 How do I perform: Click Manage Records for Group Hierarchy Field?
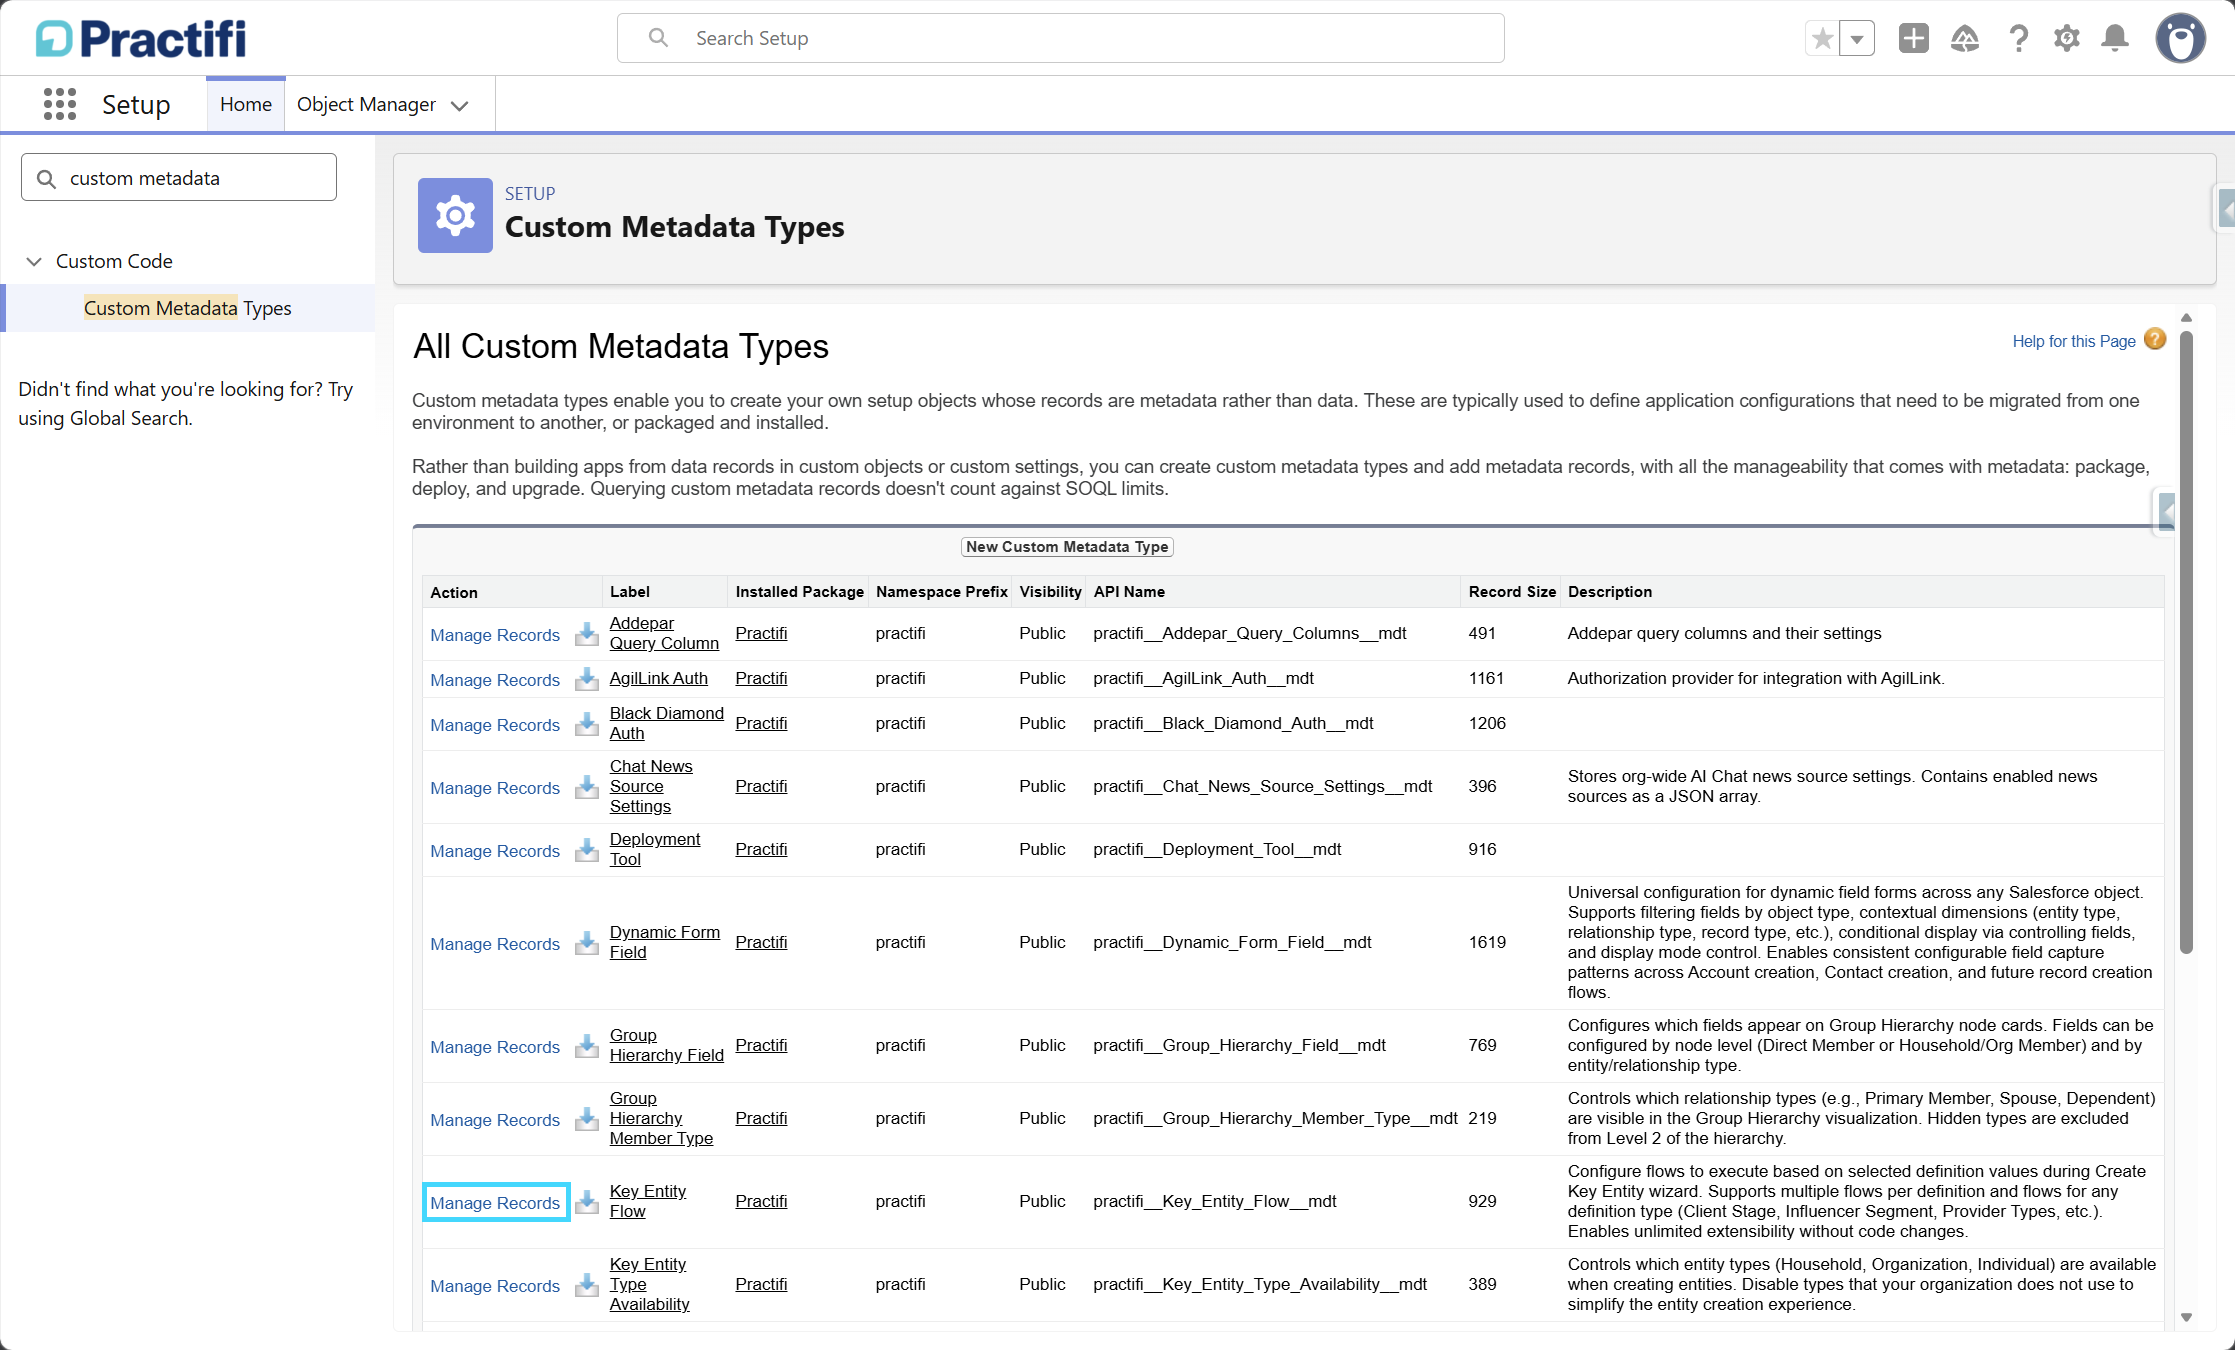(x=495, y=1047)
